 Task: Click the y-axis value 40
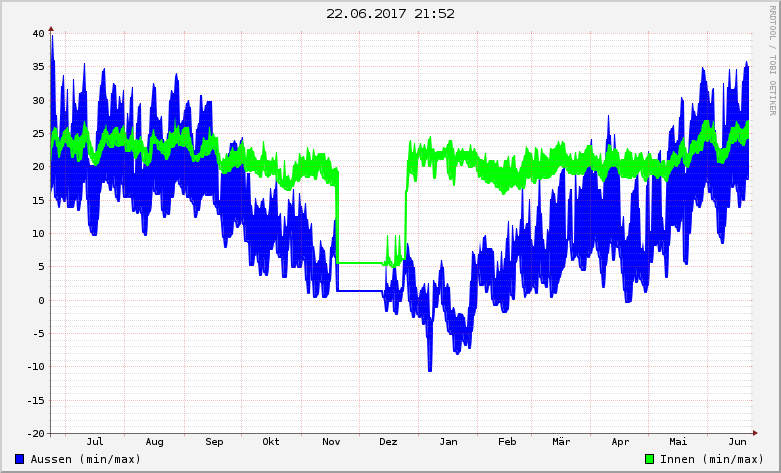click(38, 34)
